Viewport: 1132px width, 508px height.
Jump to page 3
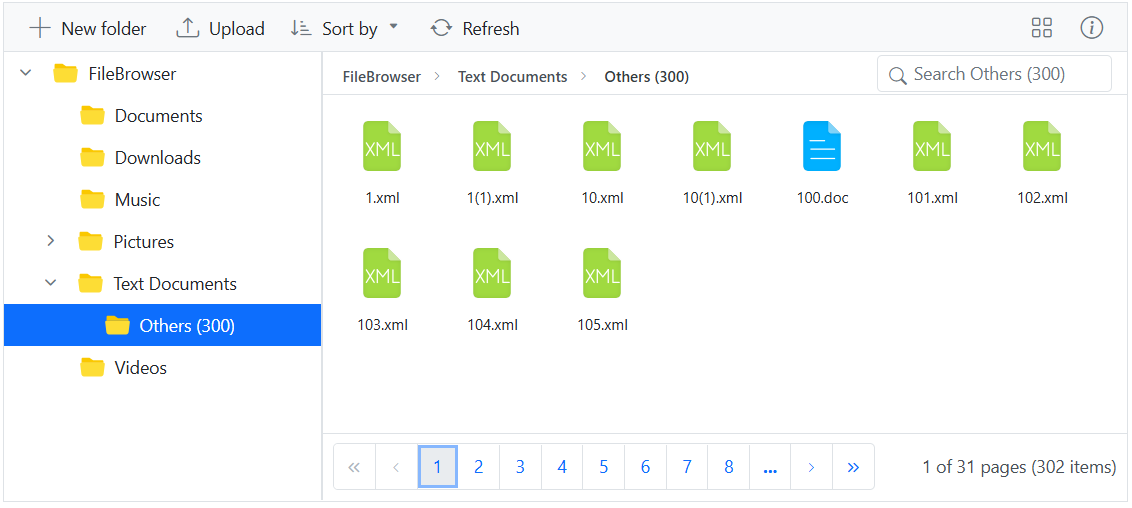click(x=521, y=467)
